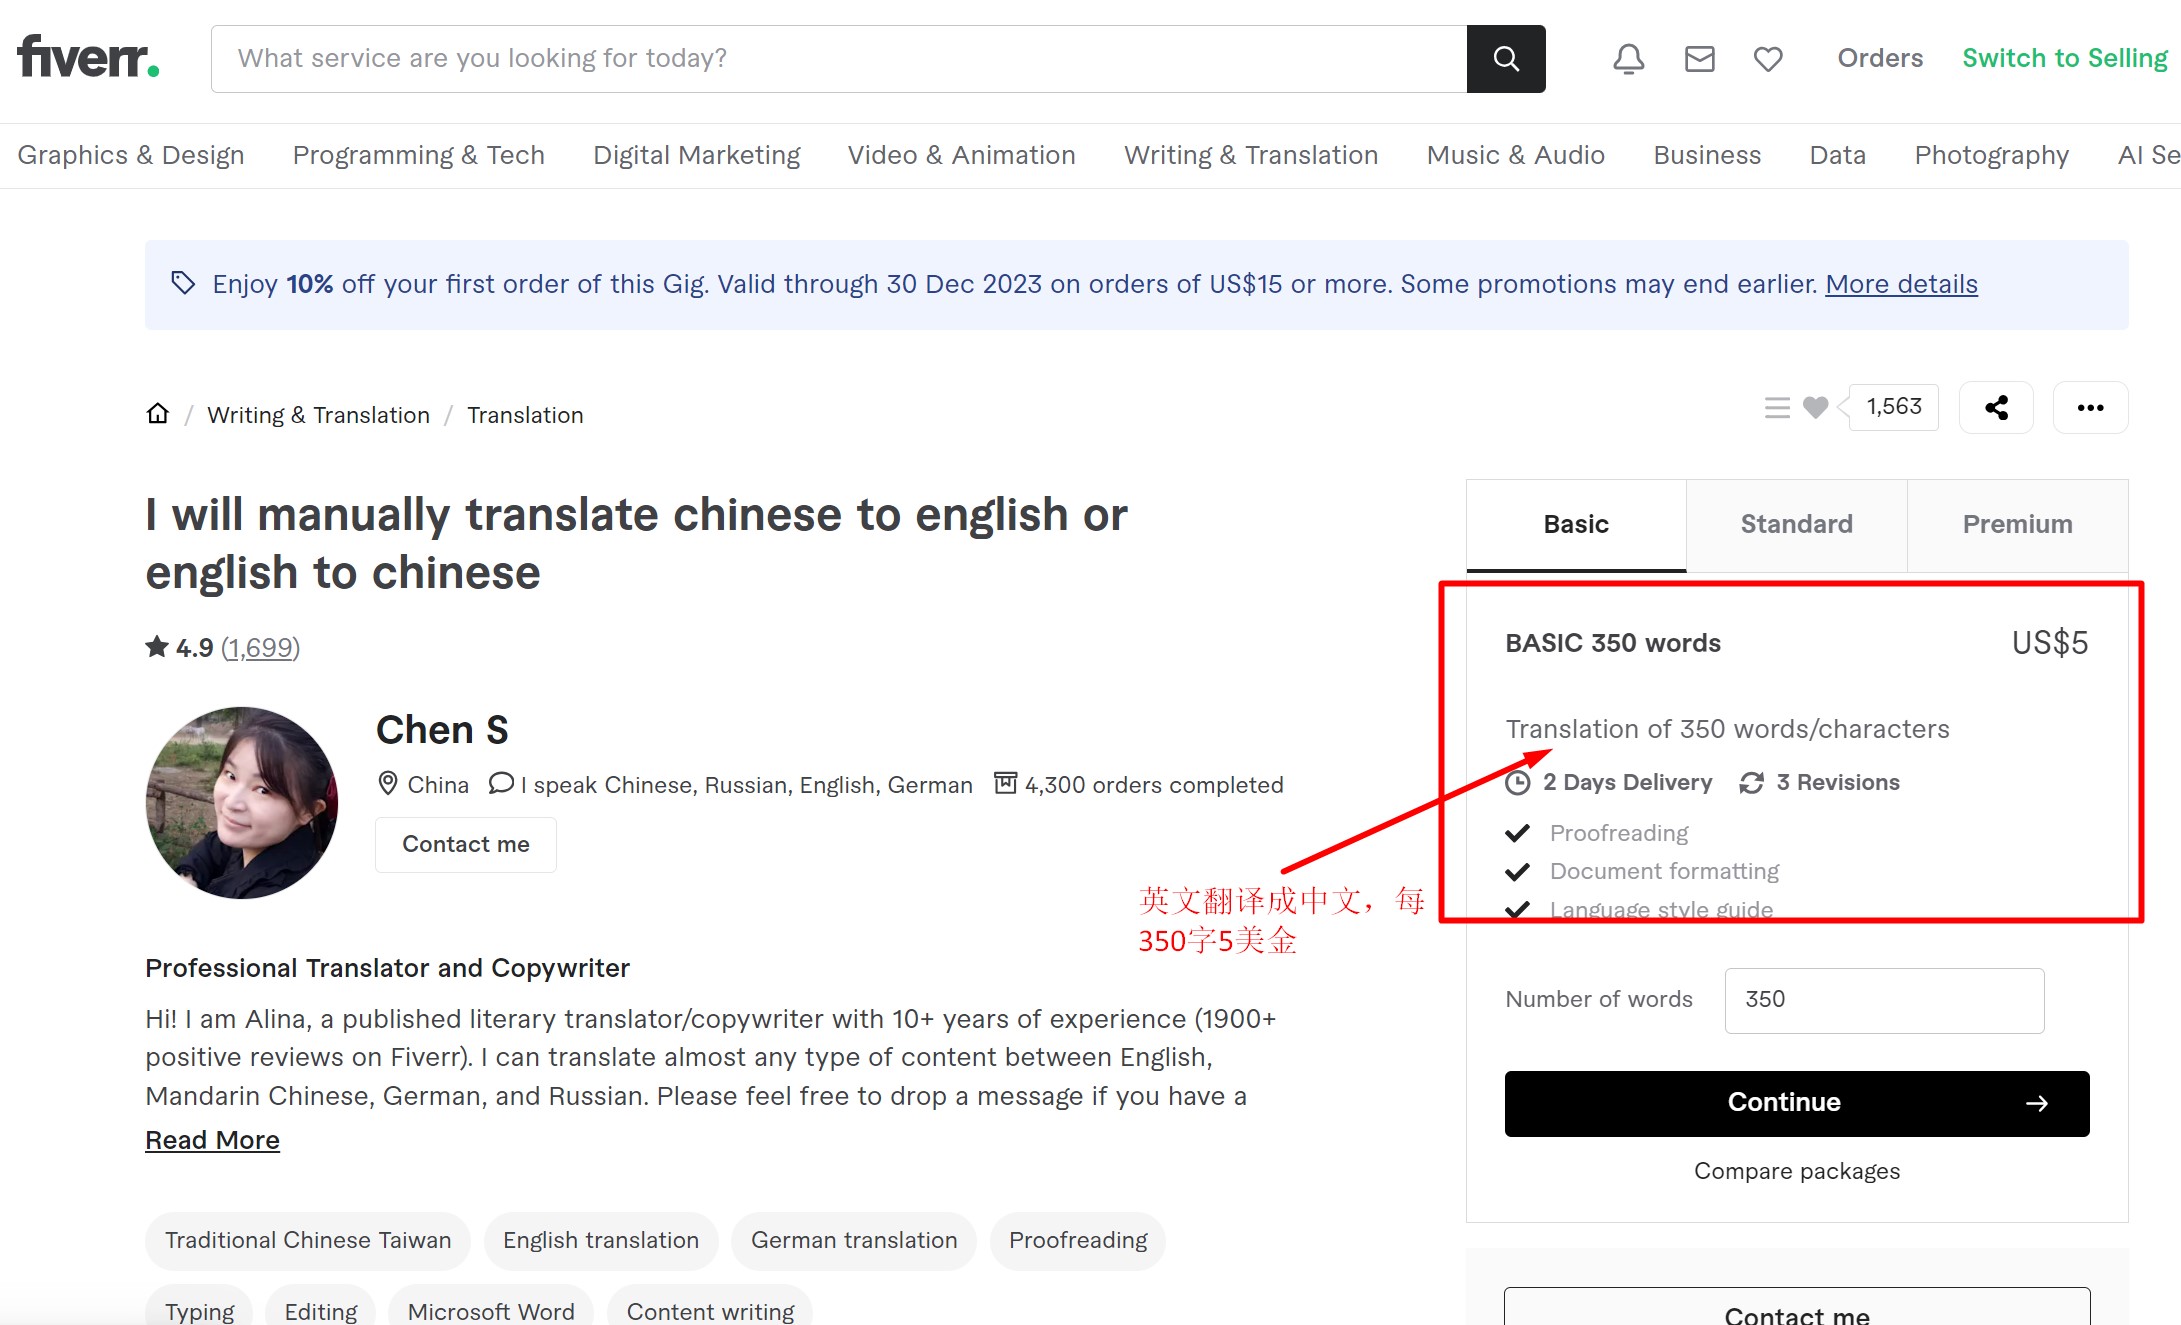This screenshot has height=1325, width=2181.
Task: Click the search magnifier button
Action: tap(1505, 59)
